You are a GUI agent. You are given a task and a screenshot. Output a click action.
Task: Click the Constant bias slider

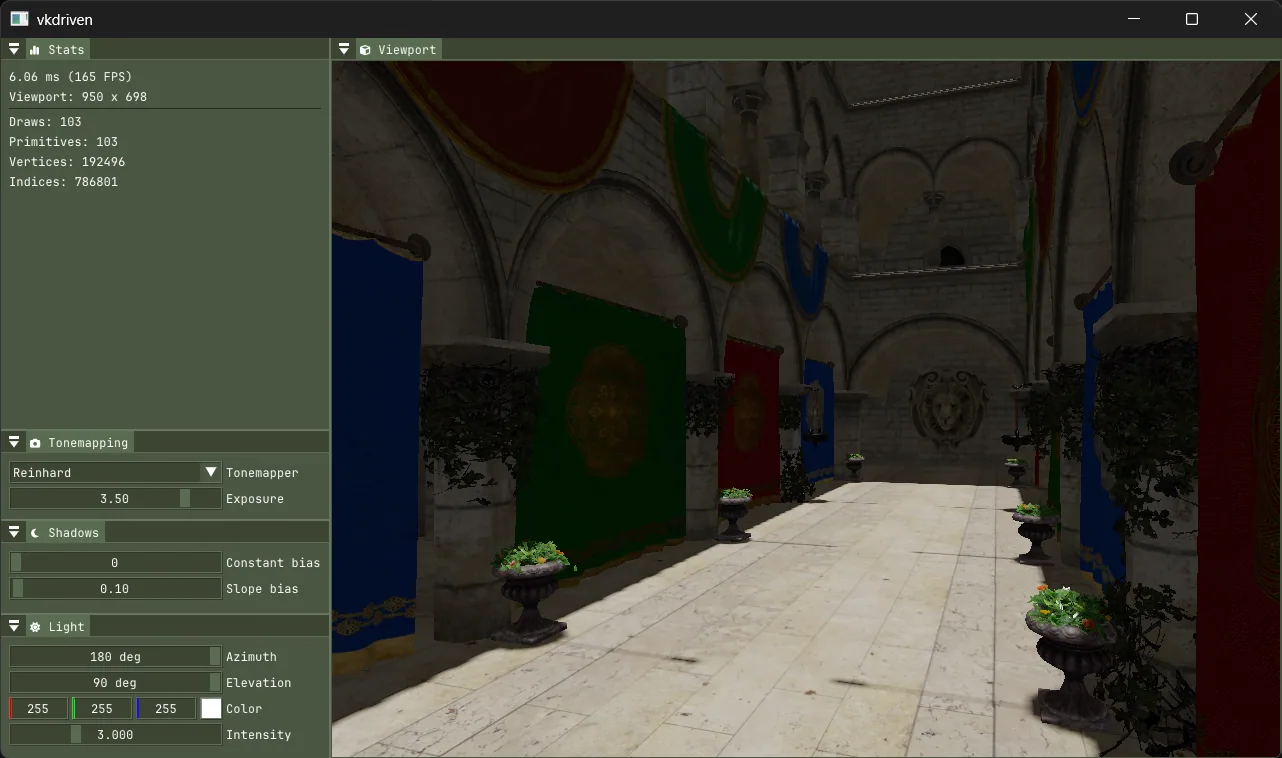click(x=115, y=562)
